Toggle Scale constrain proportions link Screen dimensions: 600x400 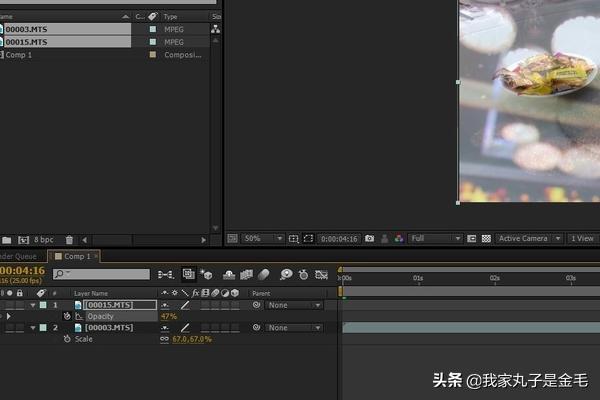pos(165,339)
